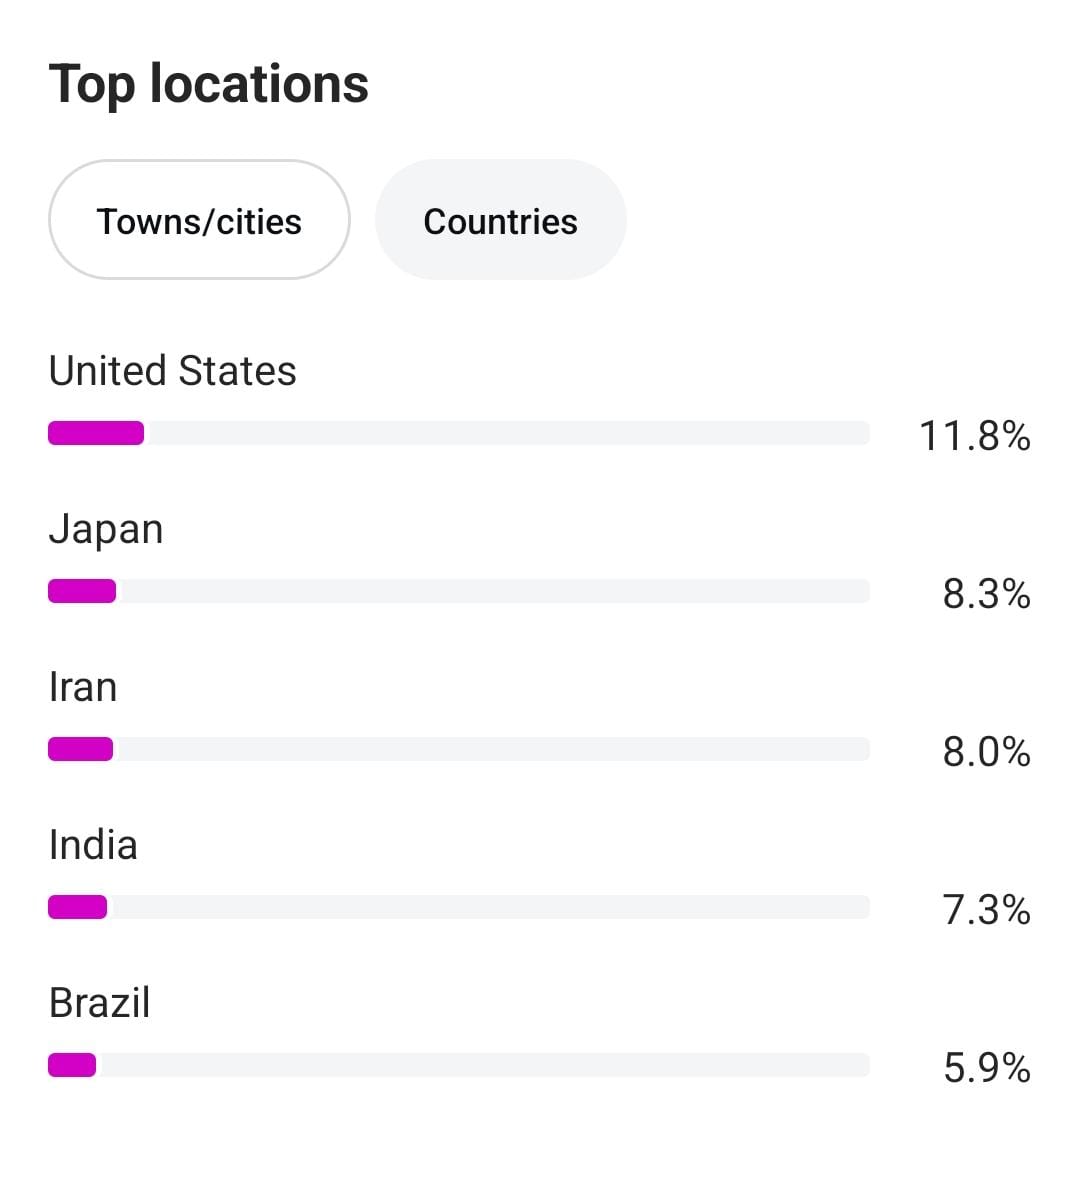This screenshot has width=1080, height=1192.
Task: Select the United States country label
Action: 172,371
